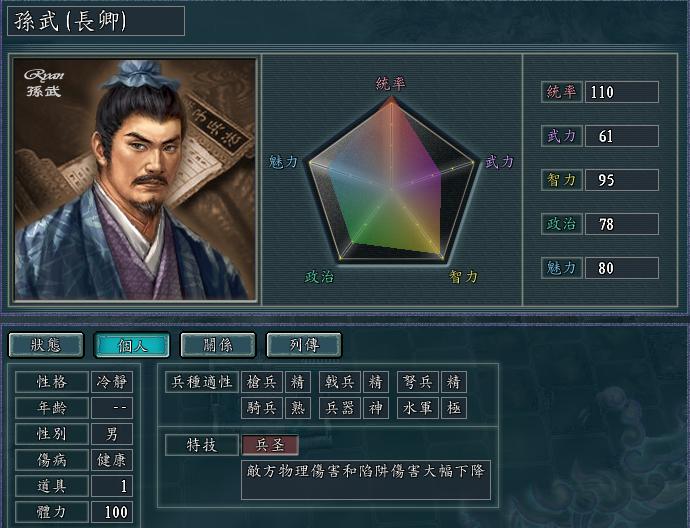Click the 戟兵 troop aptitude cell
Viewport: 690px width, 528px height.
(x=340, y=382)
